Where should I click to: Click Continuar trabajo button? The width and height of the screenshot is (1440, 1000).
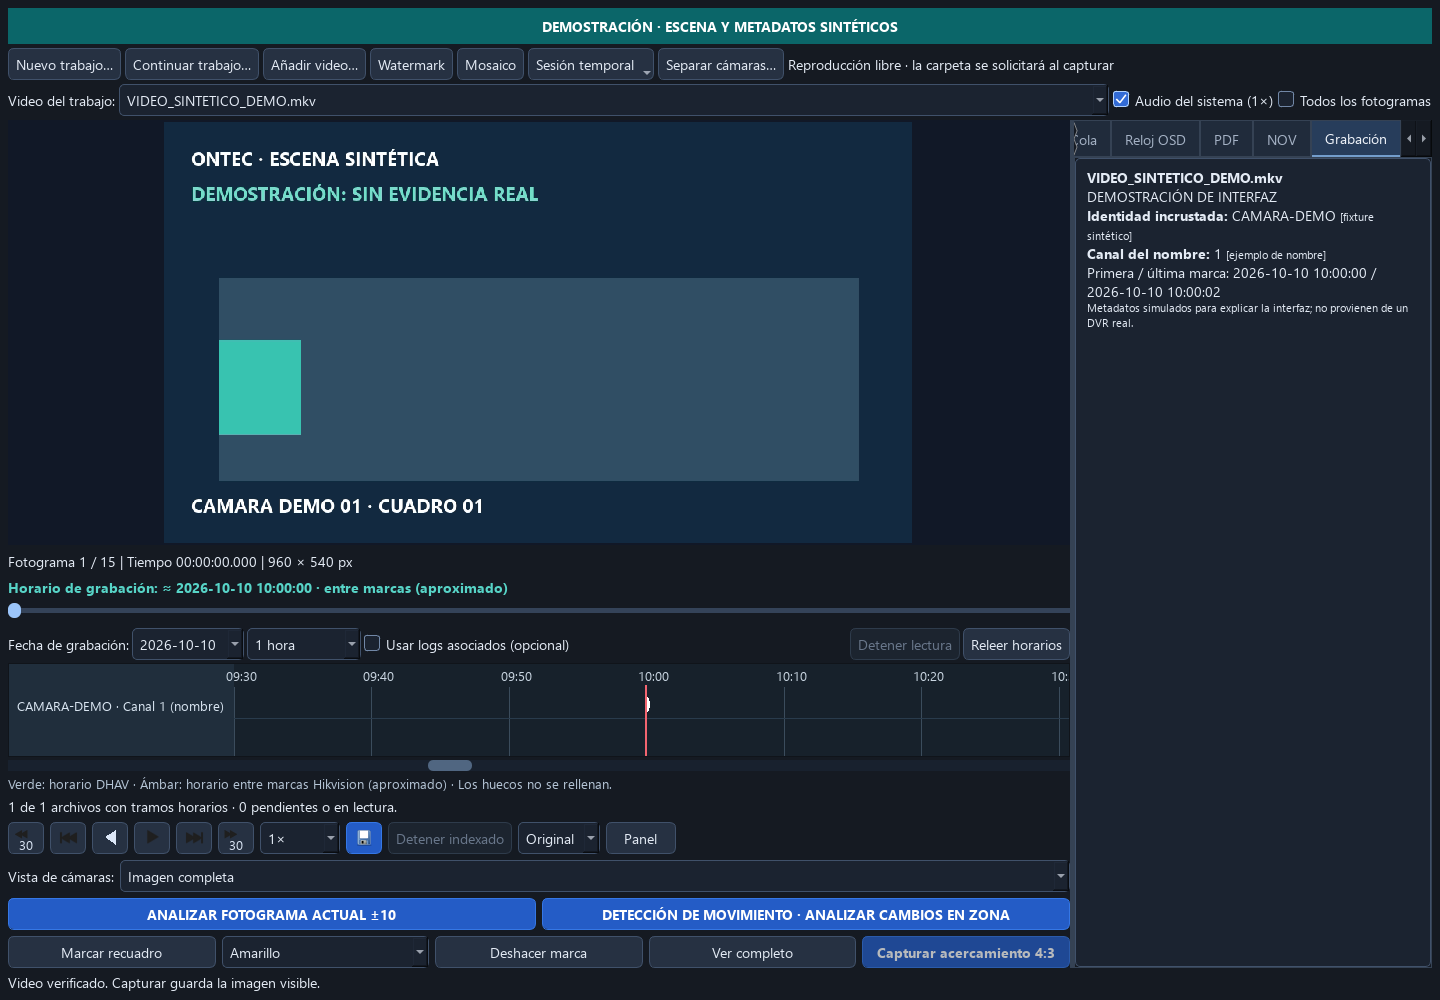[192, 65]
